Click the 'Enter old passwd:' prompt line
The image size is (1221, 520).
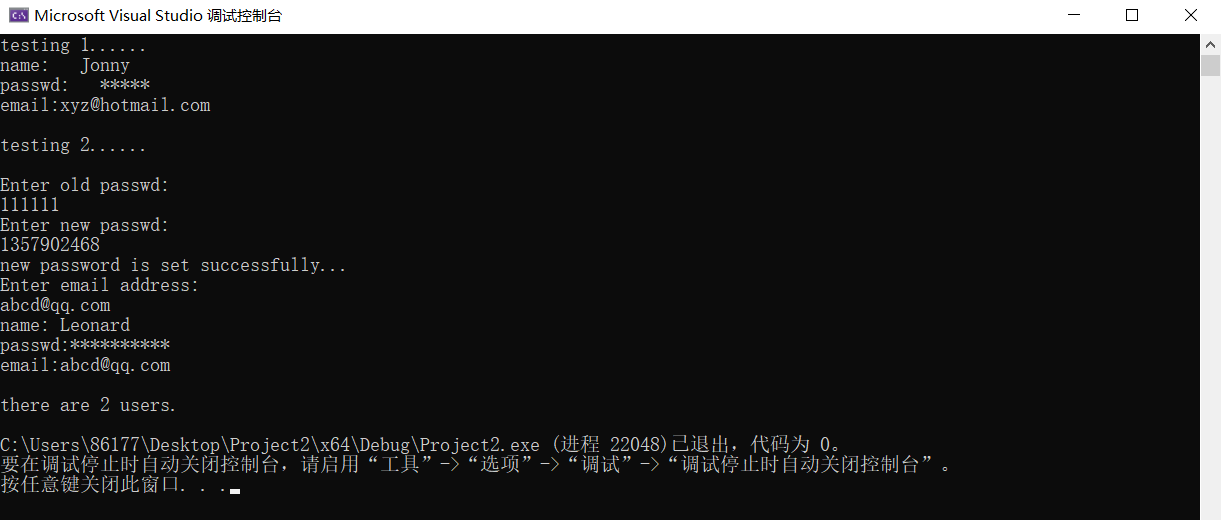pyautogui.click(x=85, y=185)
